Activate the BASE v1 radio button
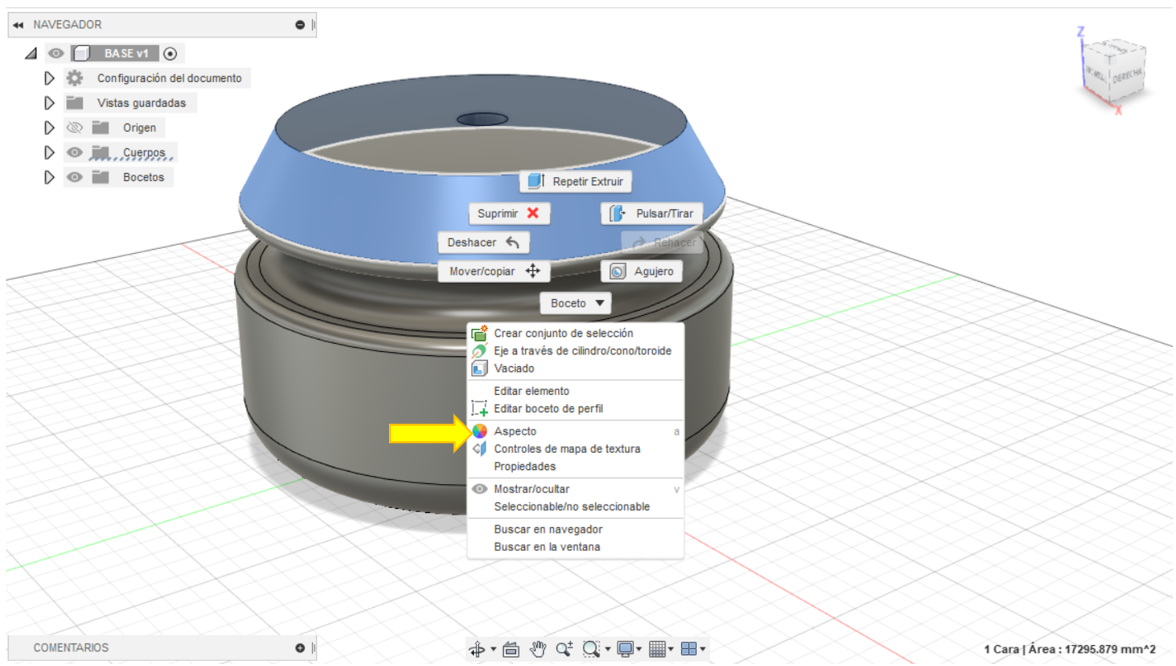 click(170, 53)
